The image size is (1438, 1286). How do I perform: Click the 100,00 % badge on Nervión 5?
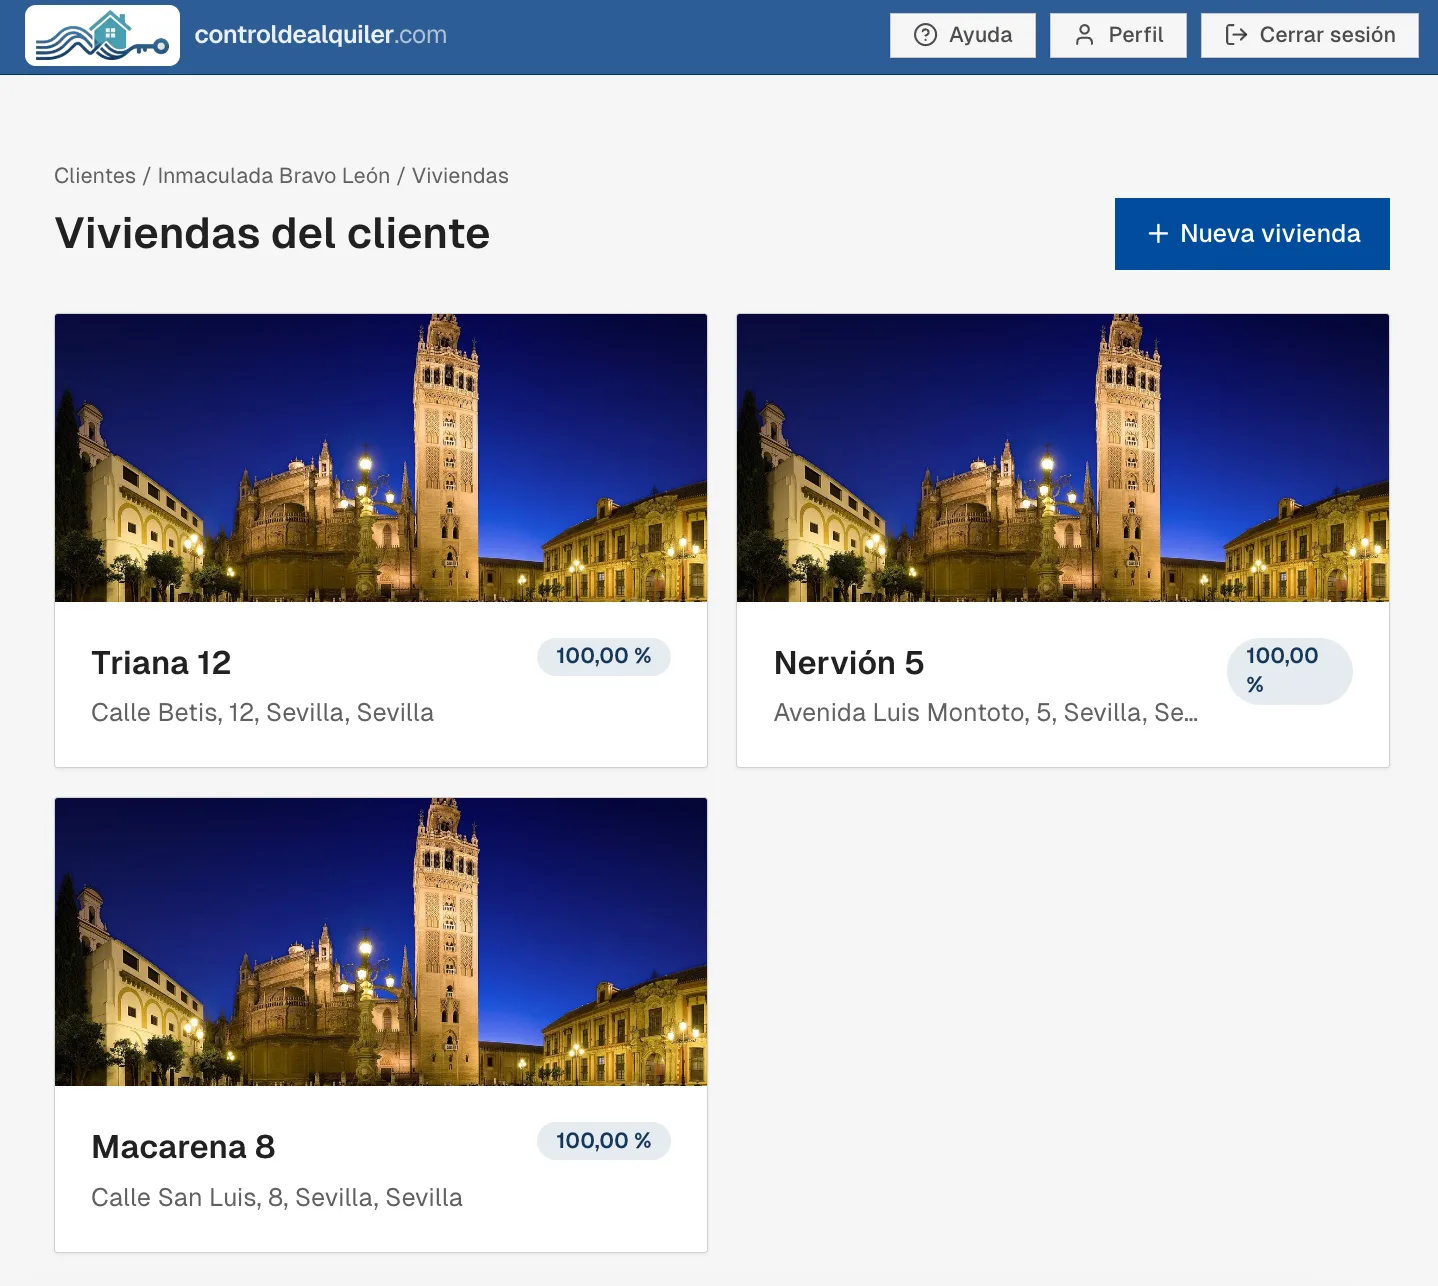1290,671
